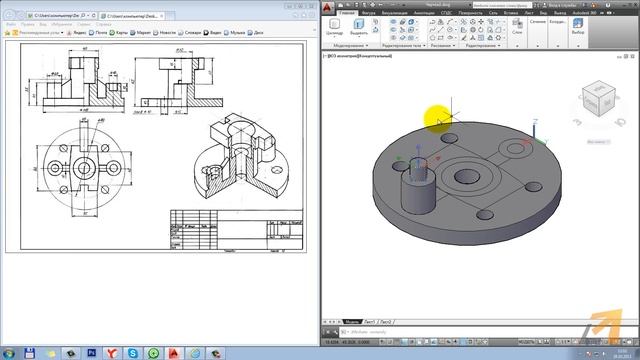Open Photoshop from the taskbar
This screenshot has width=640, height=360.
[91, 353]
